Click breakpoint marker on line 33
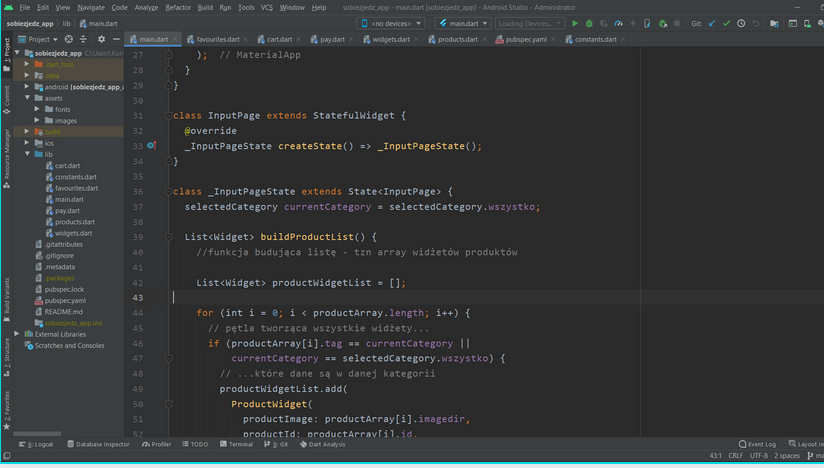Image resolution: width=824 pixels, height=468 pixels. pyautogui.click(x=151, y=146)
